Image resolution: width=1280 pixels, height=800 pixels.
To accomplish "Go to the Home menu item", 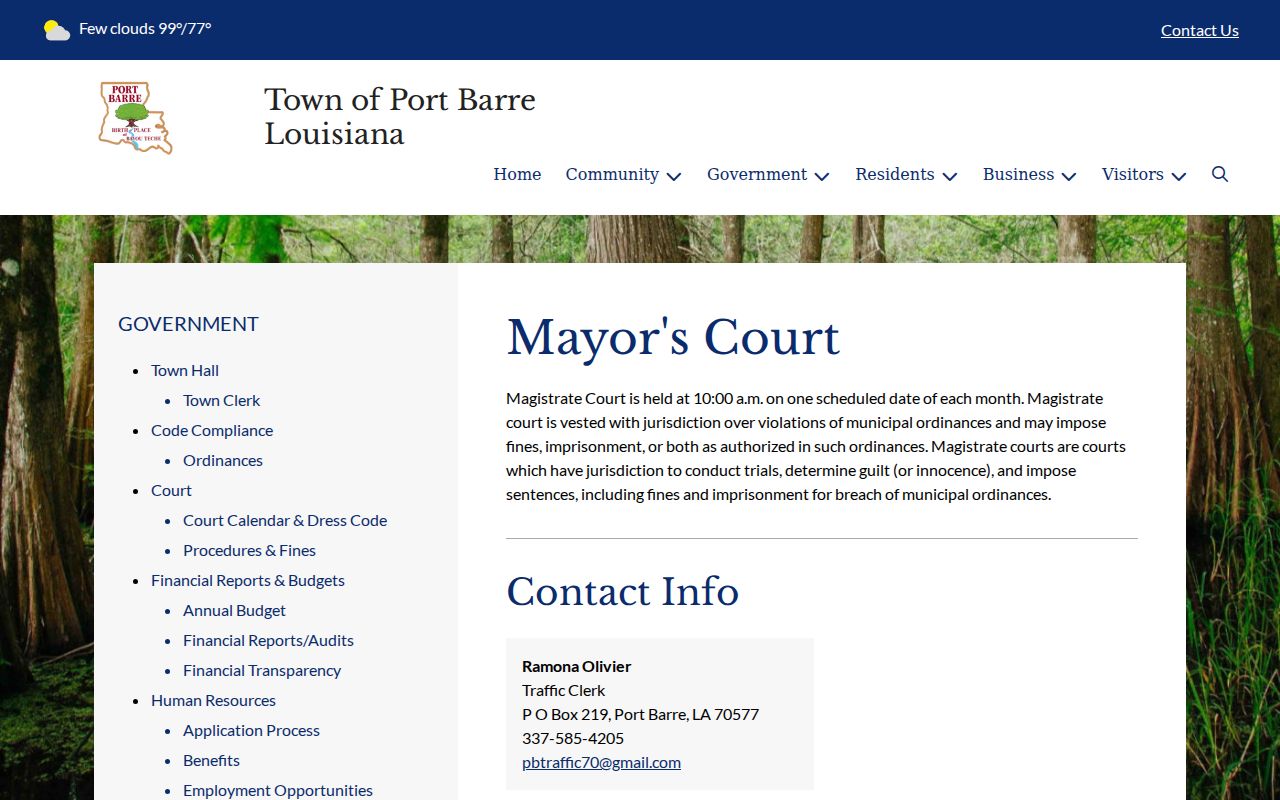I will pos(517,174).
